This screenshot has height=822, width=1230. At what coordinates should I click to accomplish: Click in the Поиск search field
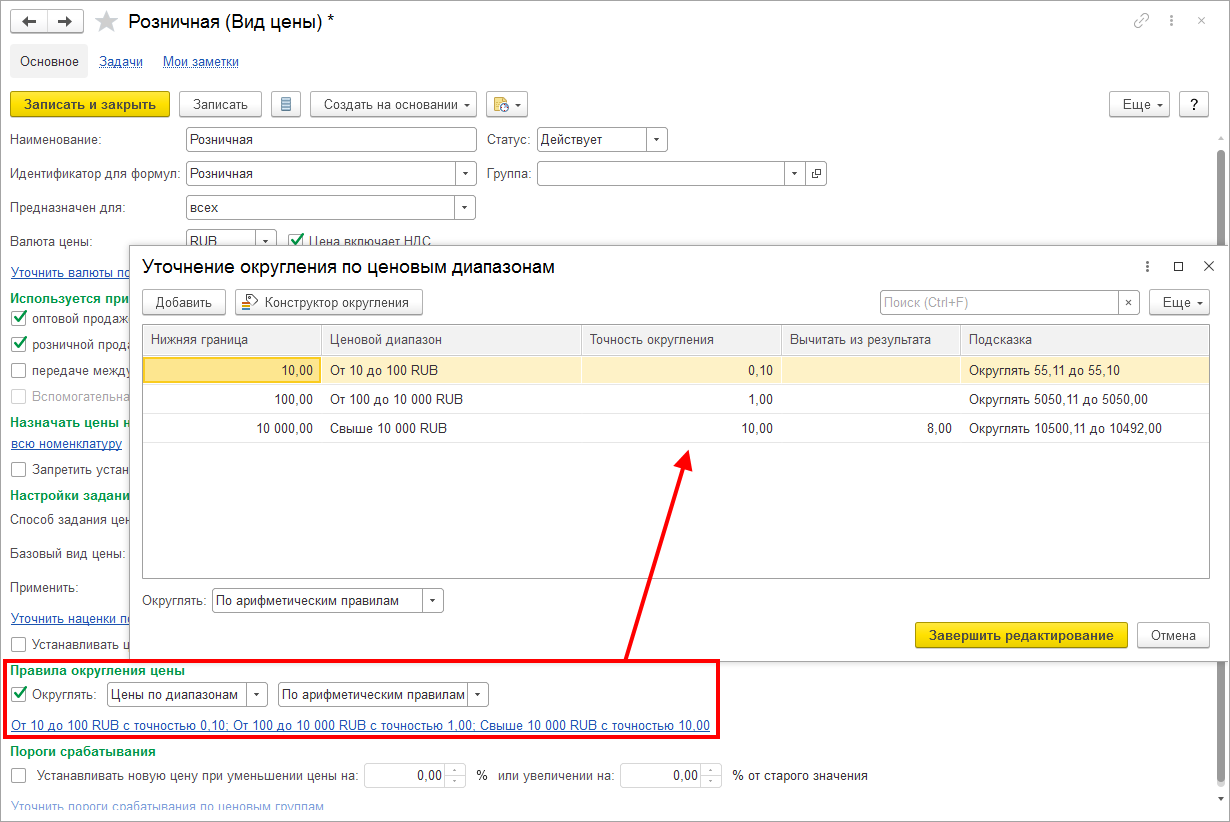click(x=998, y=302)
